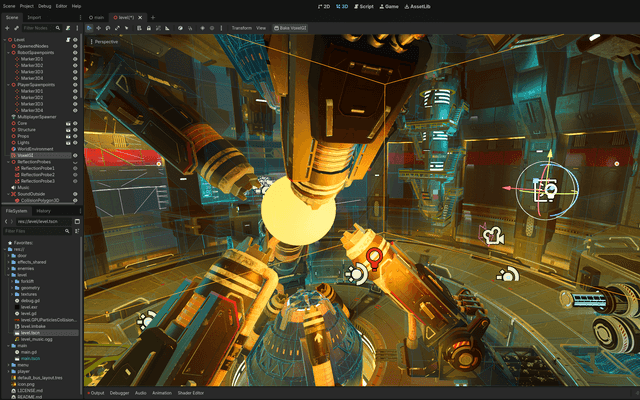Open script attached to Level node
This screenshot has height=400, width=640.
click(x=68, y=40)
